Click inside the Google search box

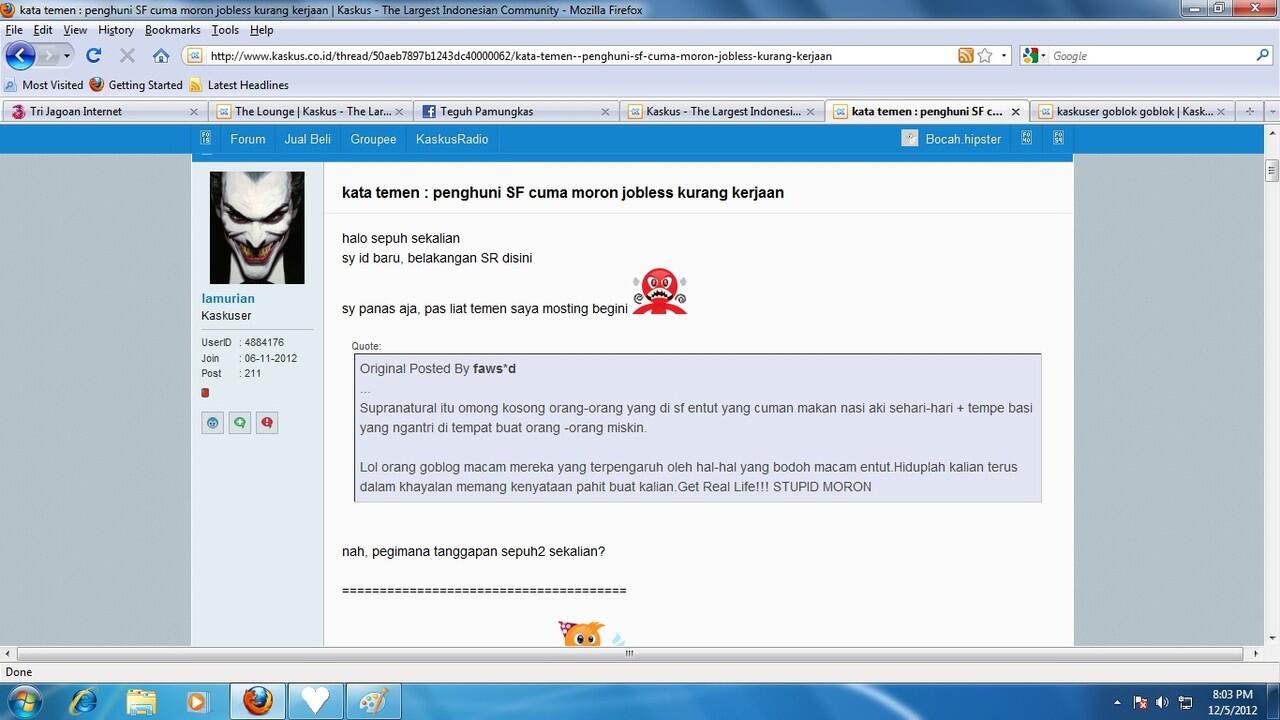(x=1150, y=56)
